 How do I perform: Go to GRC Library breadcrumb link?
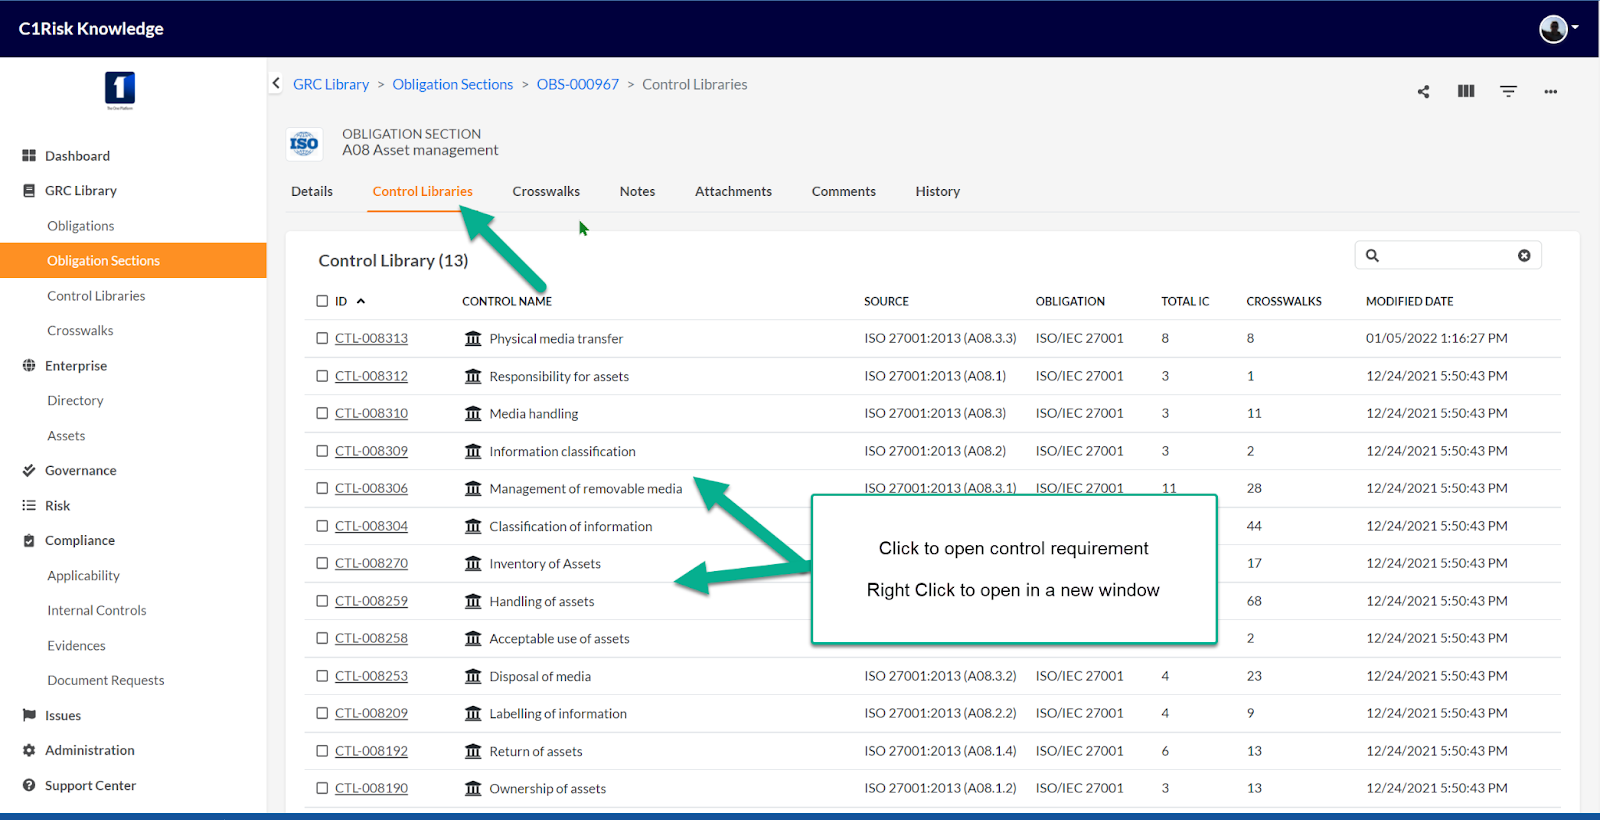pos(331,84)
